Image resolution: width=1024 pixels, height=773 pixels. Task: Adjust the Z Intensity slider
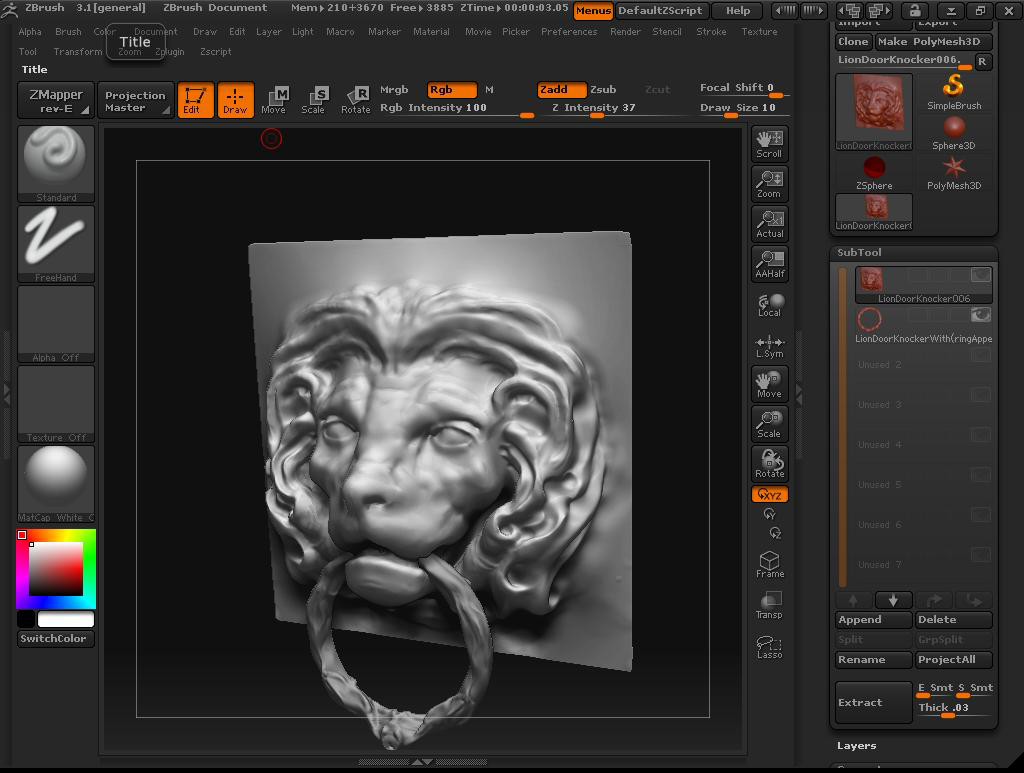coord(594,109)
